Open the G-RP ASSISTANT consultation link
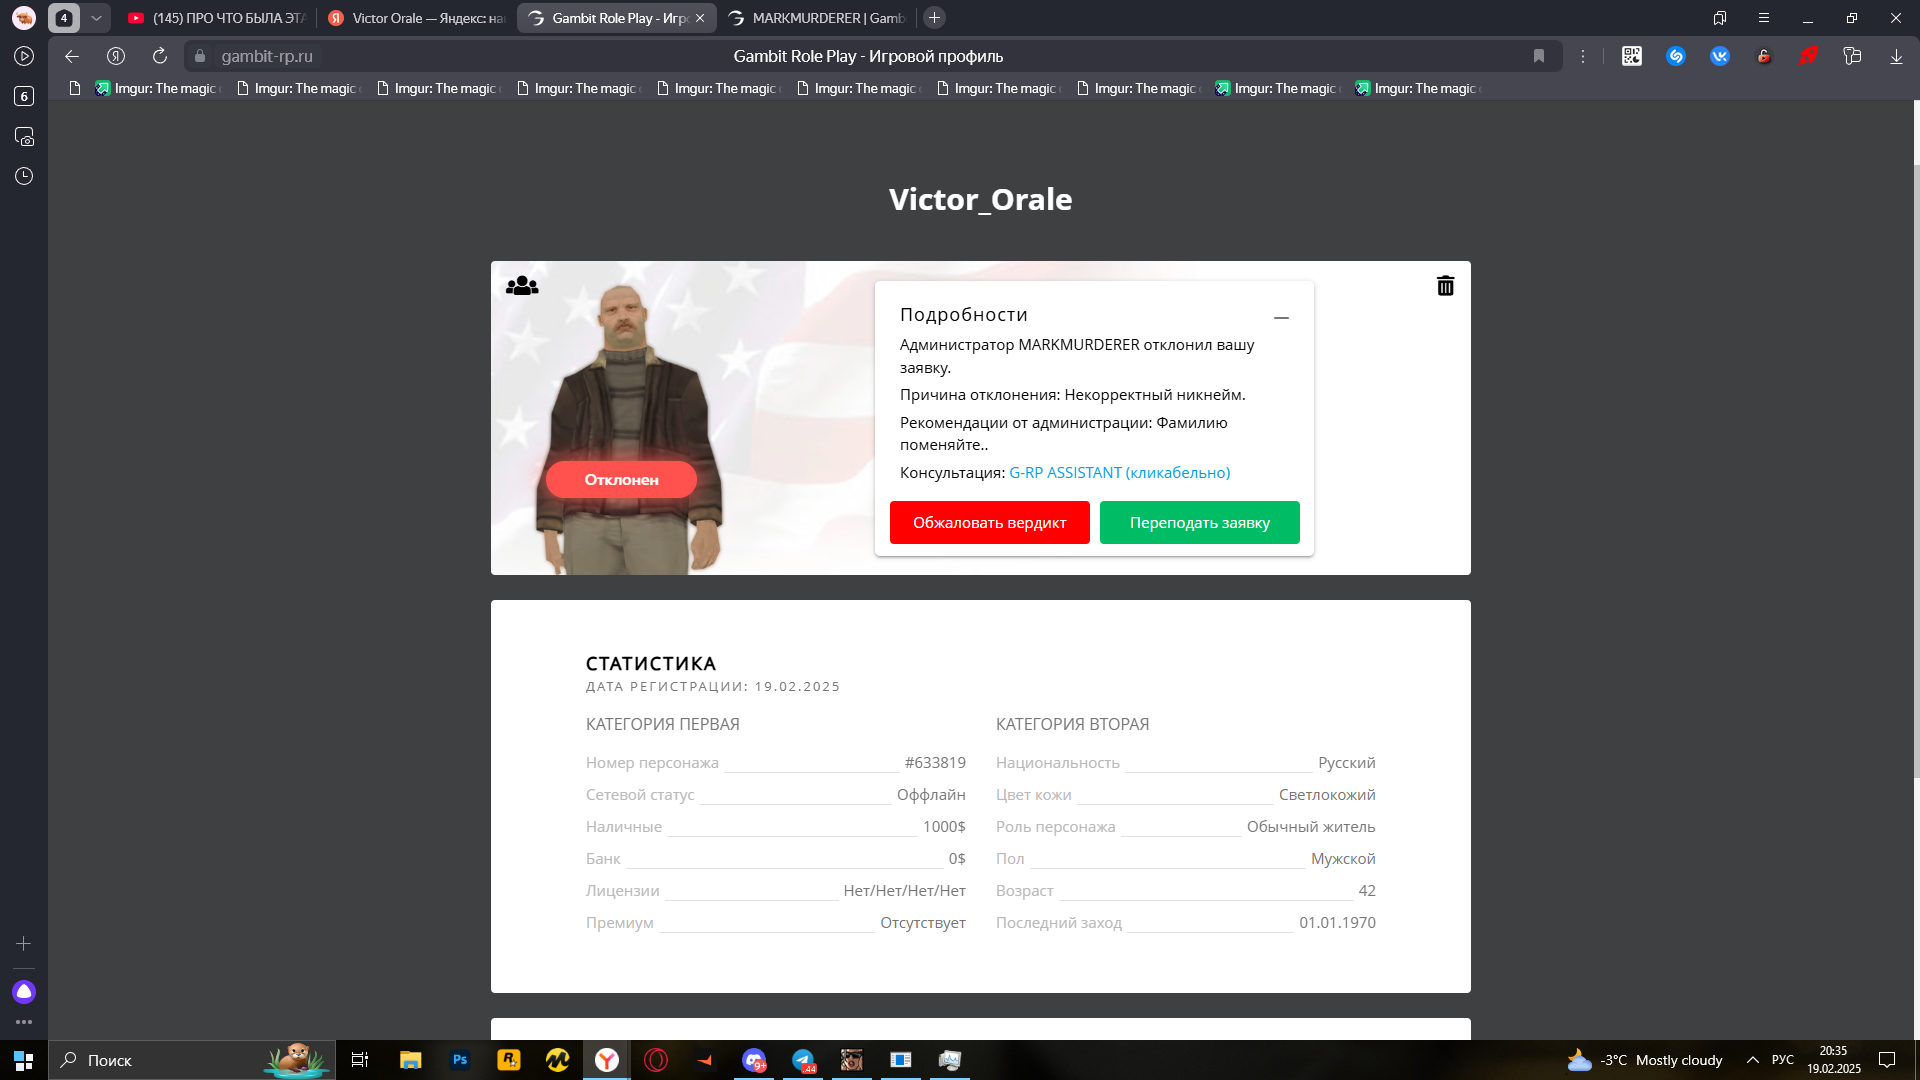This screenshot has width=1920, height=1080. pos(1119,473)
